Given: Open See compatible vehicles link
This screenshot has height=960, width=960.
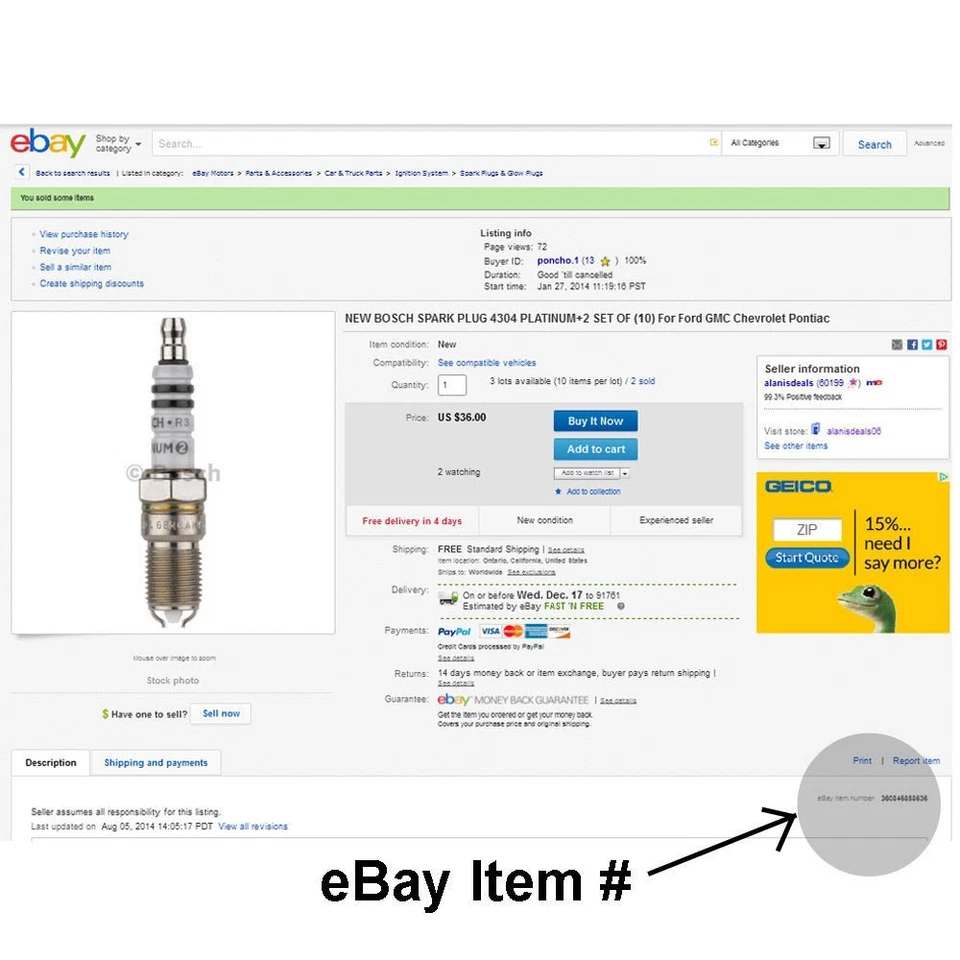Looking at the screenshot, I should pyautogui.click(x=486, y=362).
